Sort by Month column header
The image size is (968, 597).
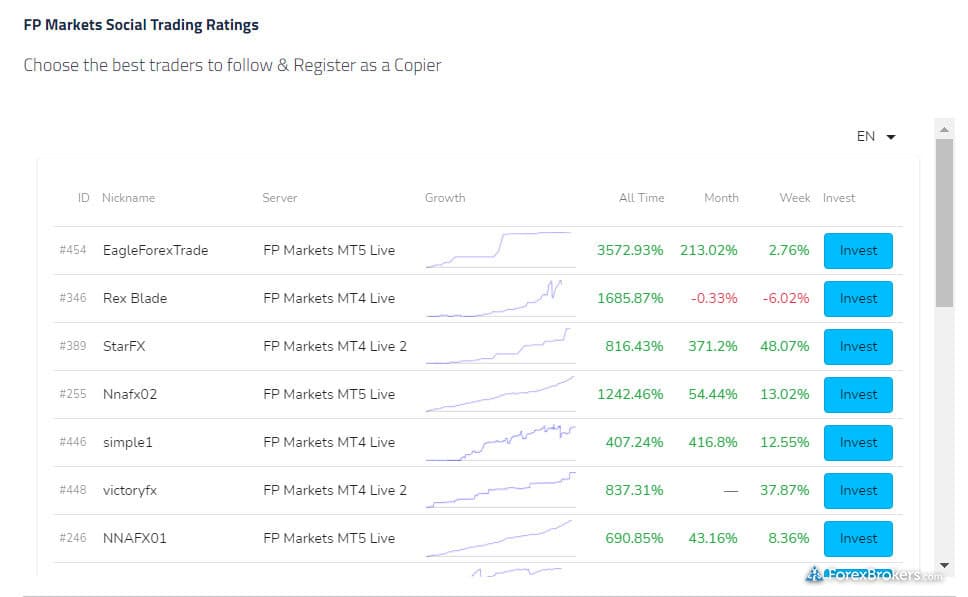click(721, 198)
